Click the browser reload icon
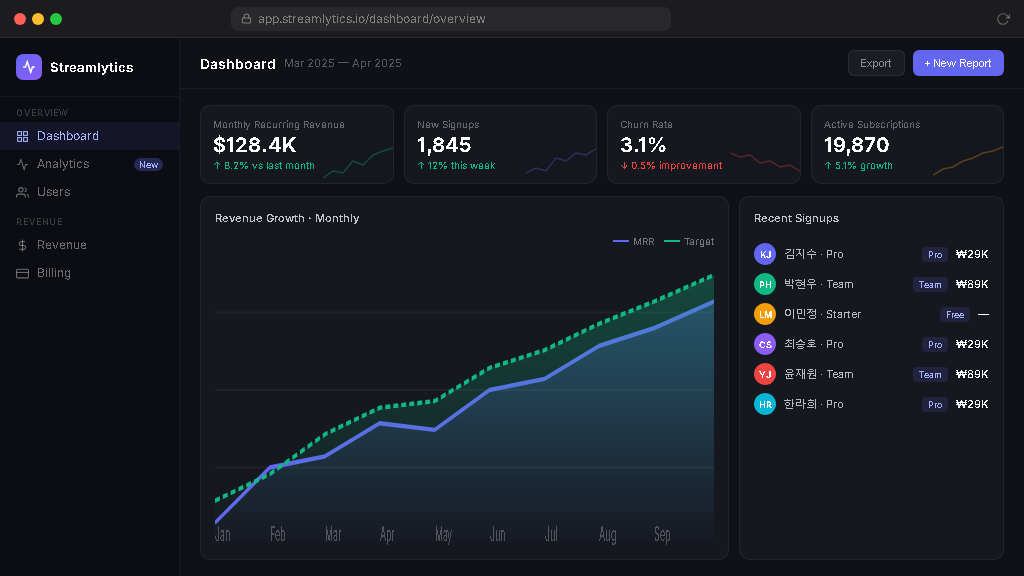Image resolution: width=1024 pixels, height=576 pixels. (1003, 19)
